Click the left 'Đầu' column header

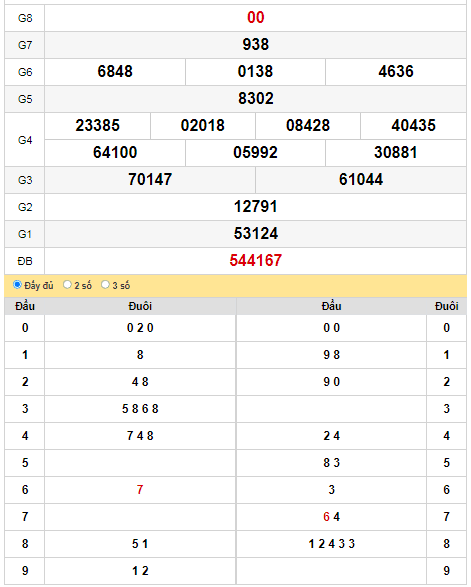(x=25, y=306)
